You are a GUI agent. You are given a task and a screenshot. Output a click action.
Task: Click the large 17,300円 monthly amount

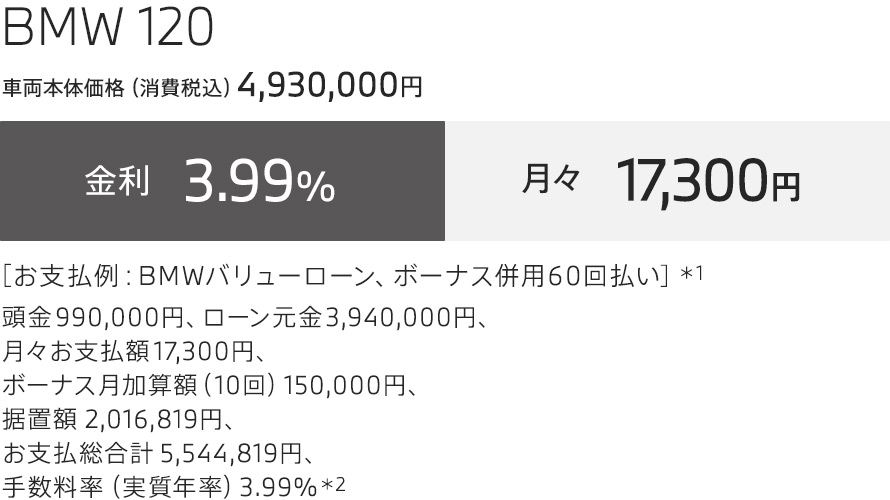click(708, 181)
